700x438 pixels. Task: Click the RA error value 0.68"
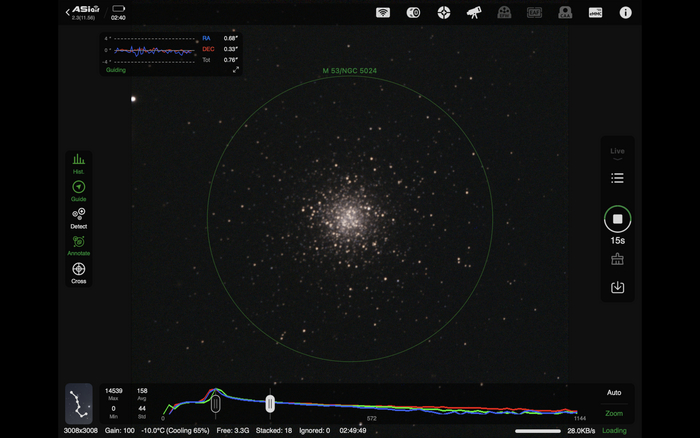[231, 38]
